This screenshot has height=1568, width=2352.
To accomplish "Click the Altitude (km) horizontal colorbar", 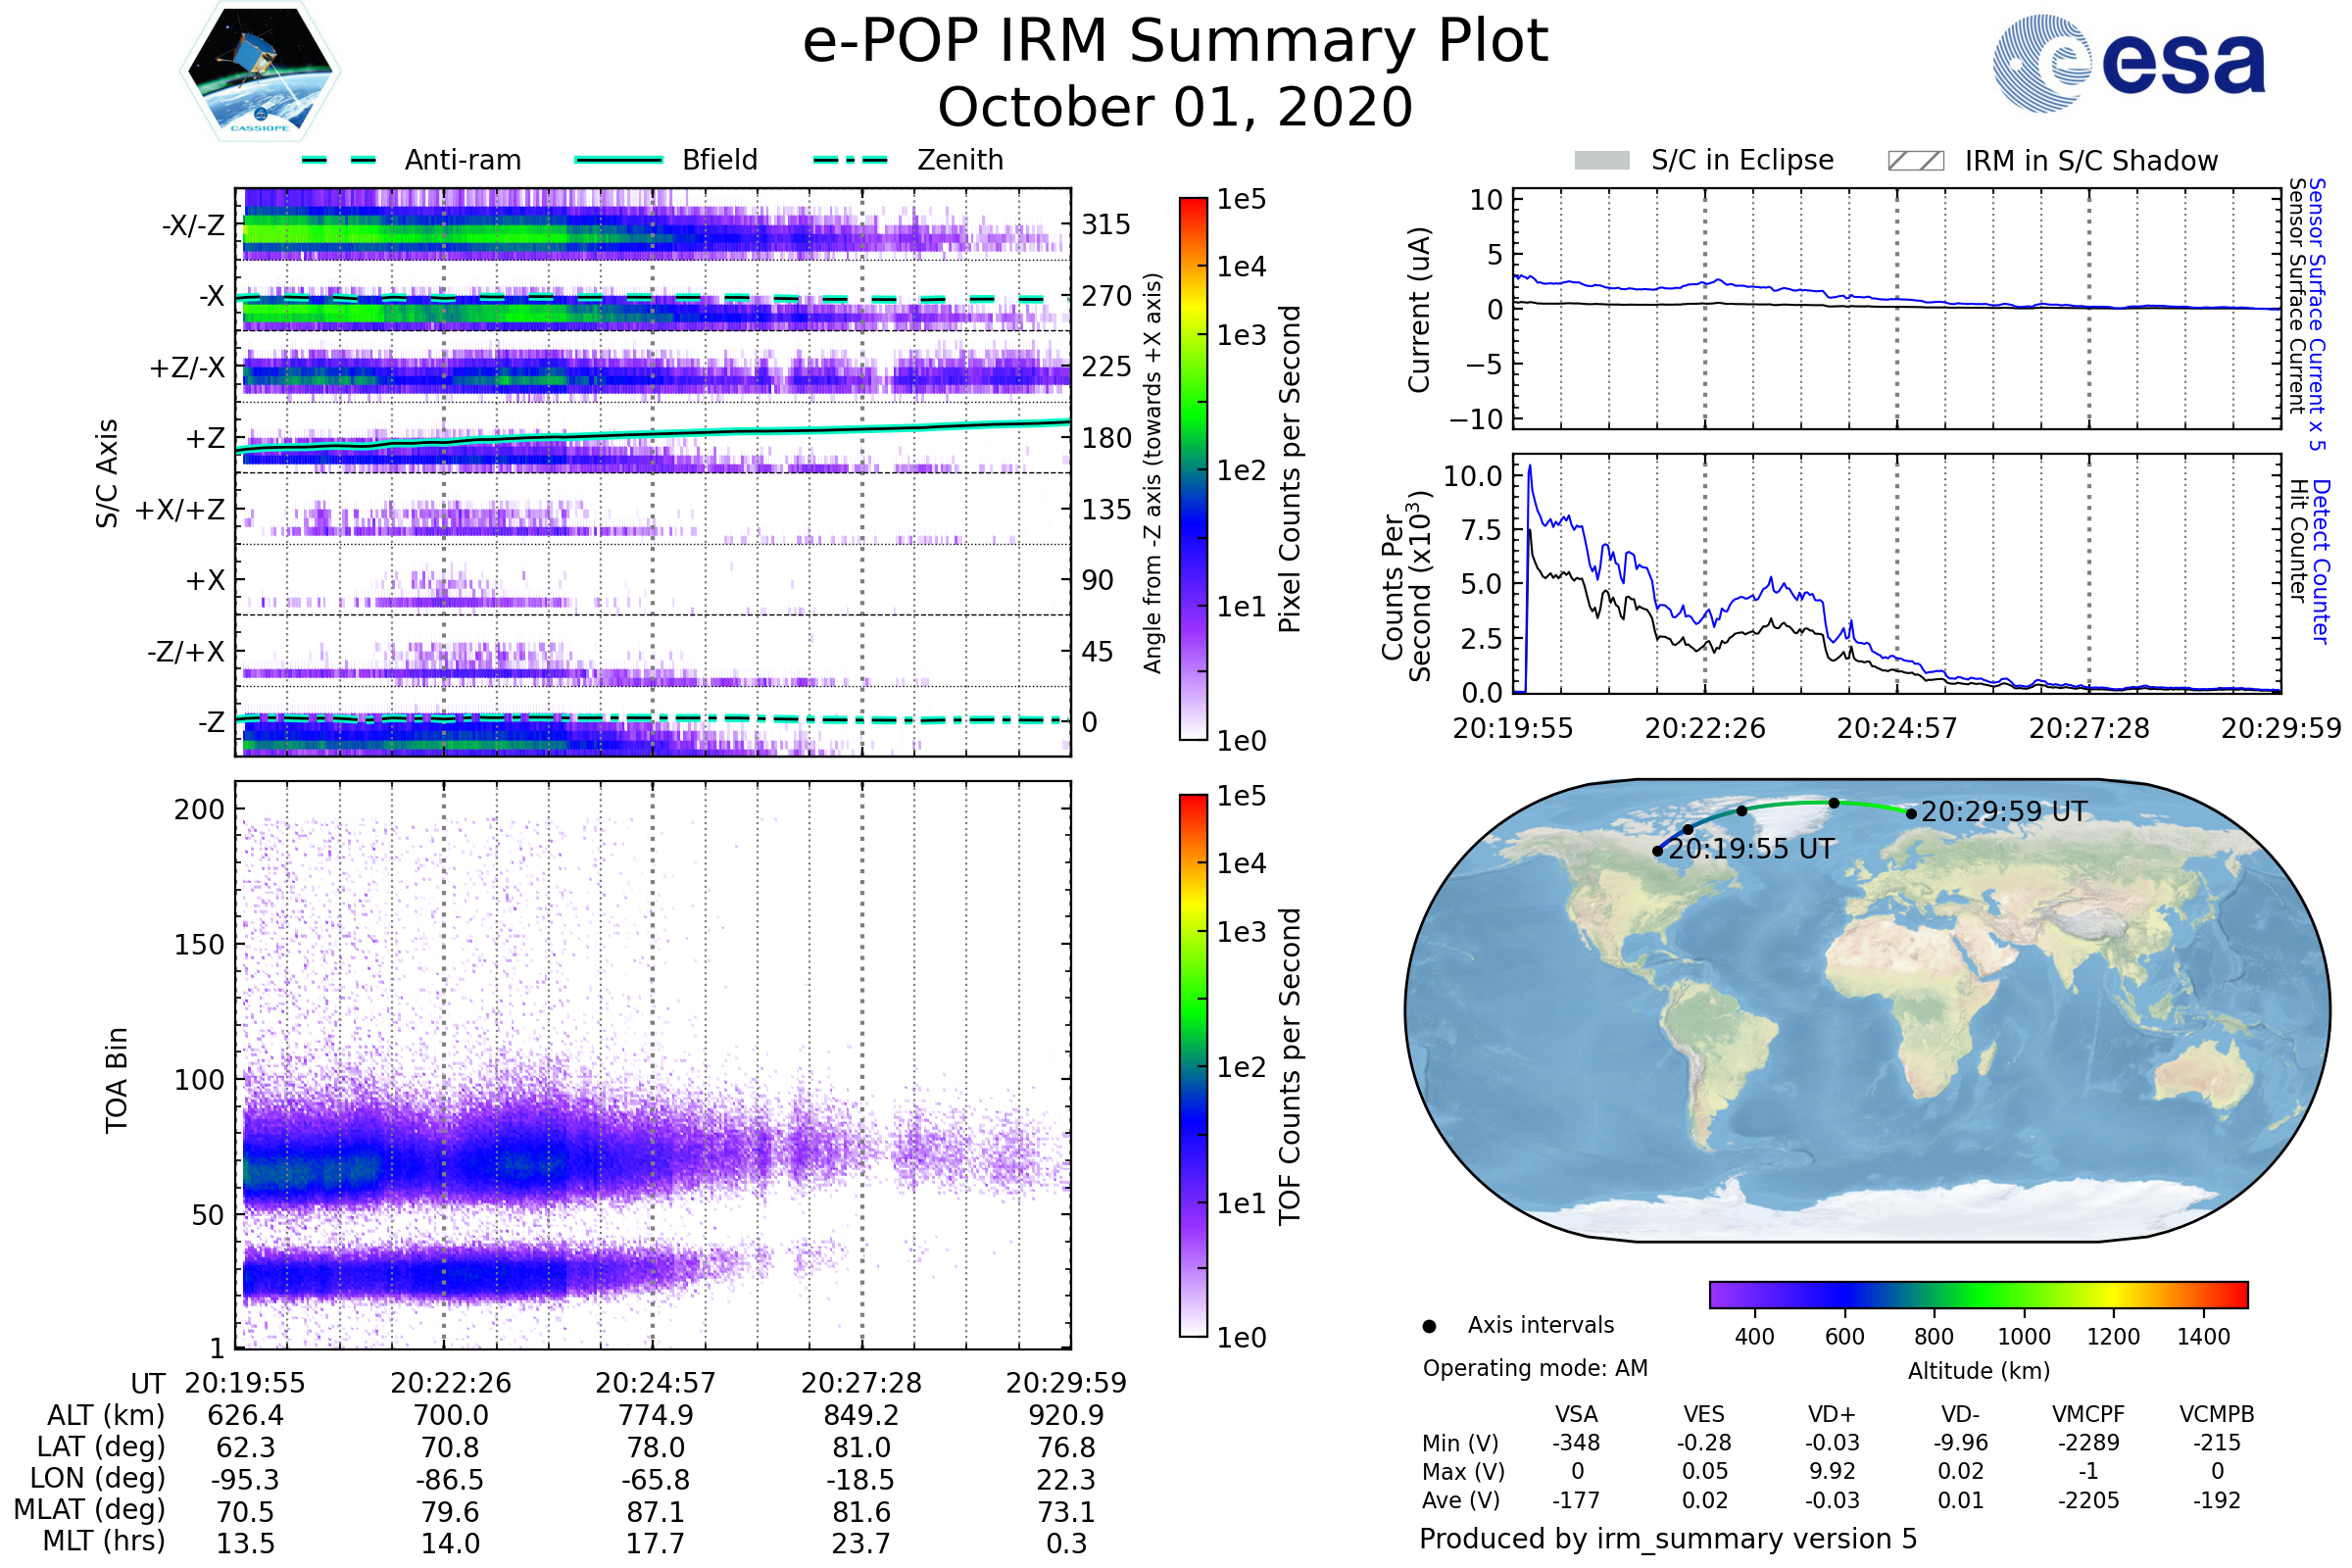I will pyautogui.click(x=1978, y=1294).
